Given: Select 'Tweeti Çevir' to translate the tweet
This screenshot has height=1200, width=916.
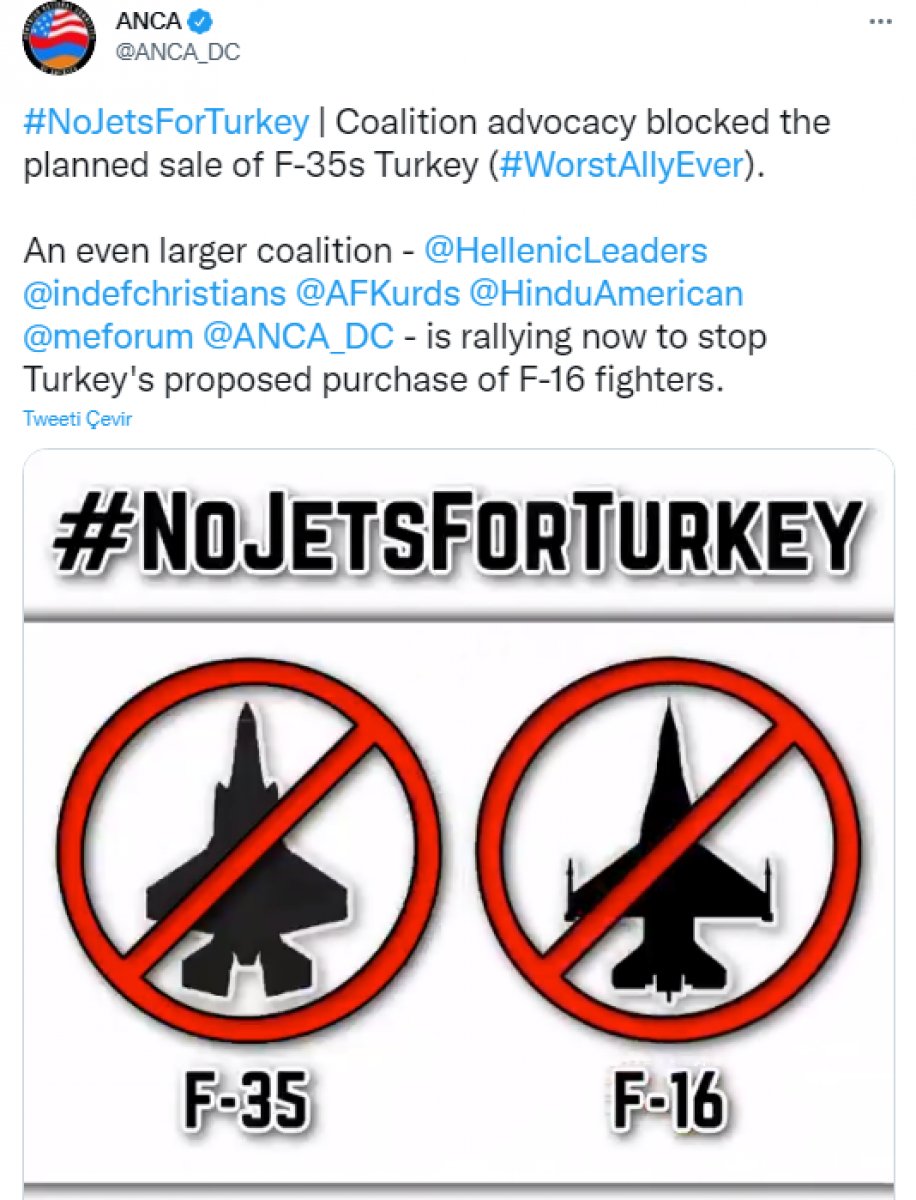Looking at the screenshot, I should [x=77, y=419].
